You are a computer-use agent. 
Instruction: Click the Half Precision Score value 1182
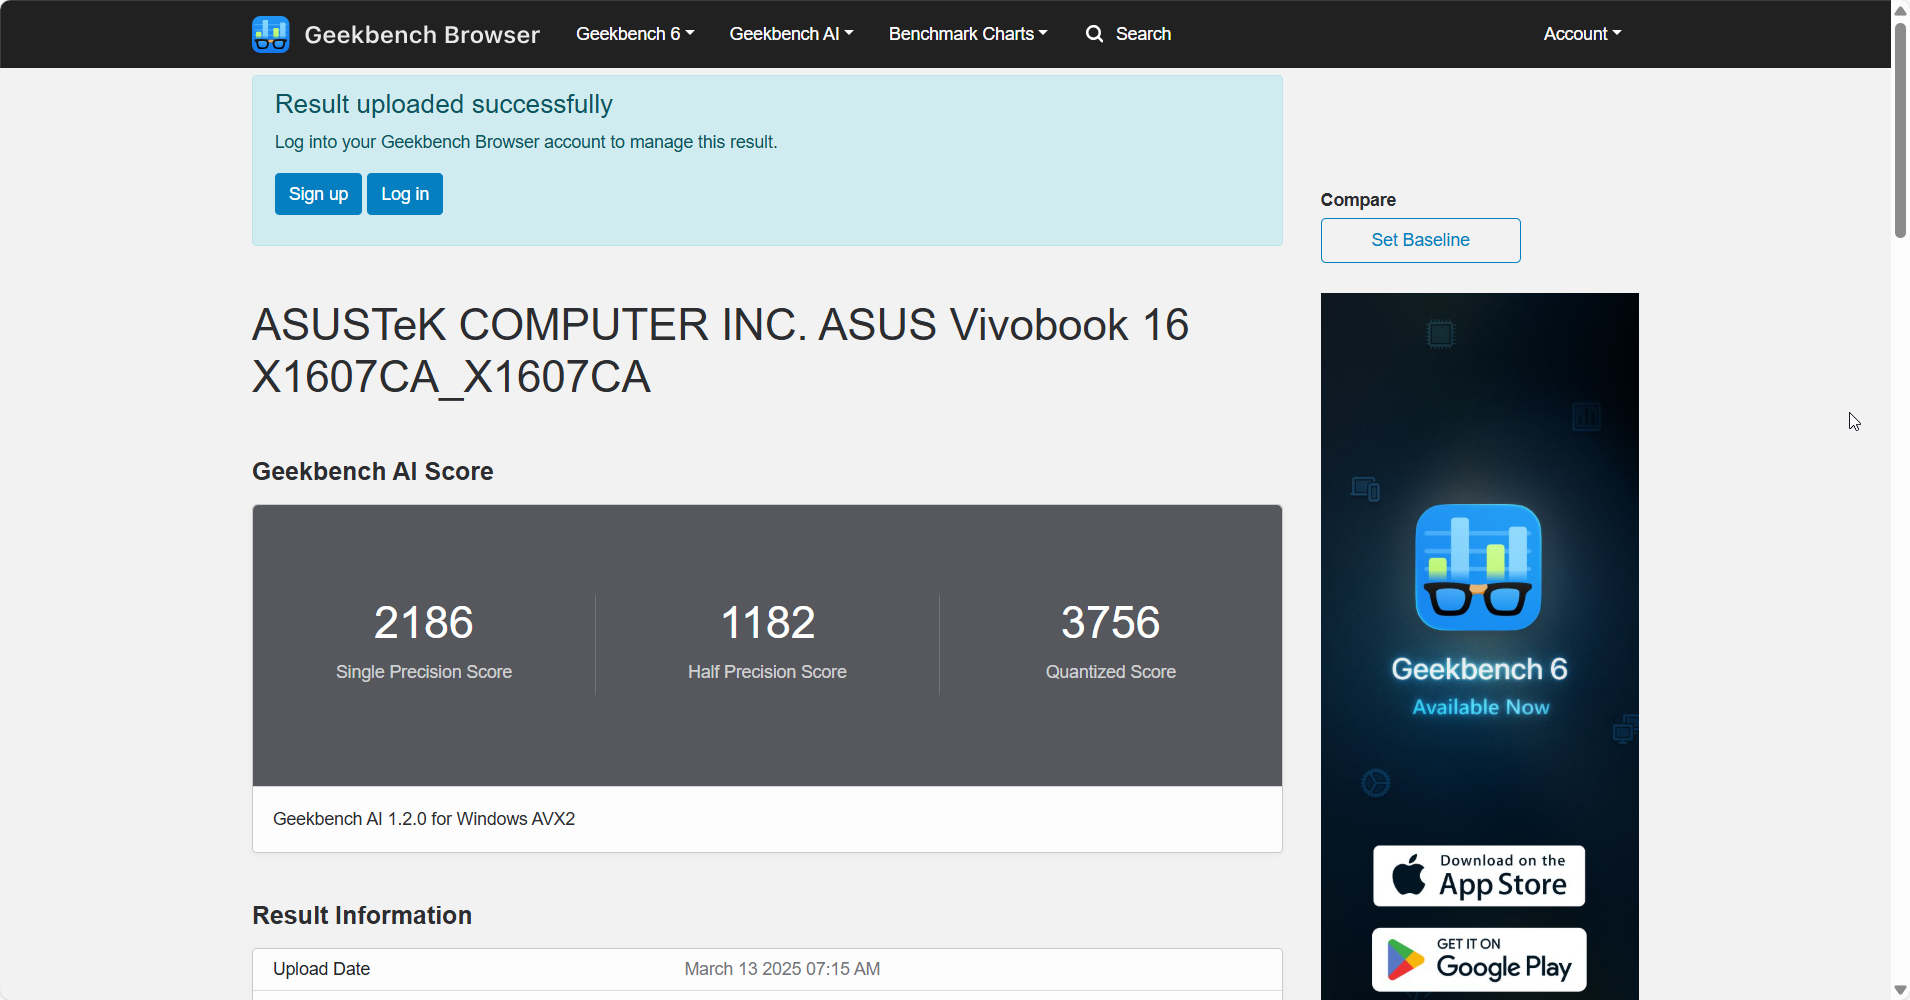(x=768, y=622)
